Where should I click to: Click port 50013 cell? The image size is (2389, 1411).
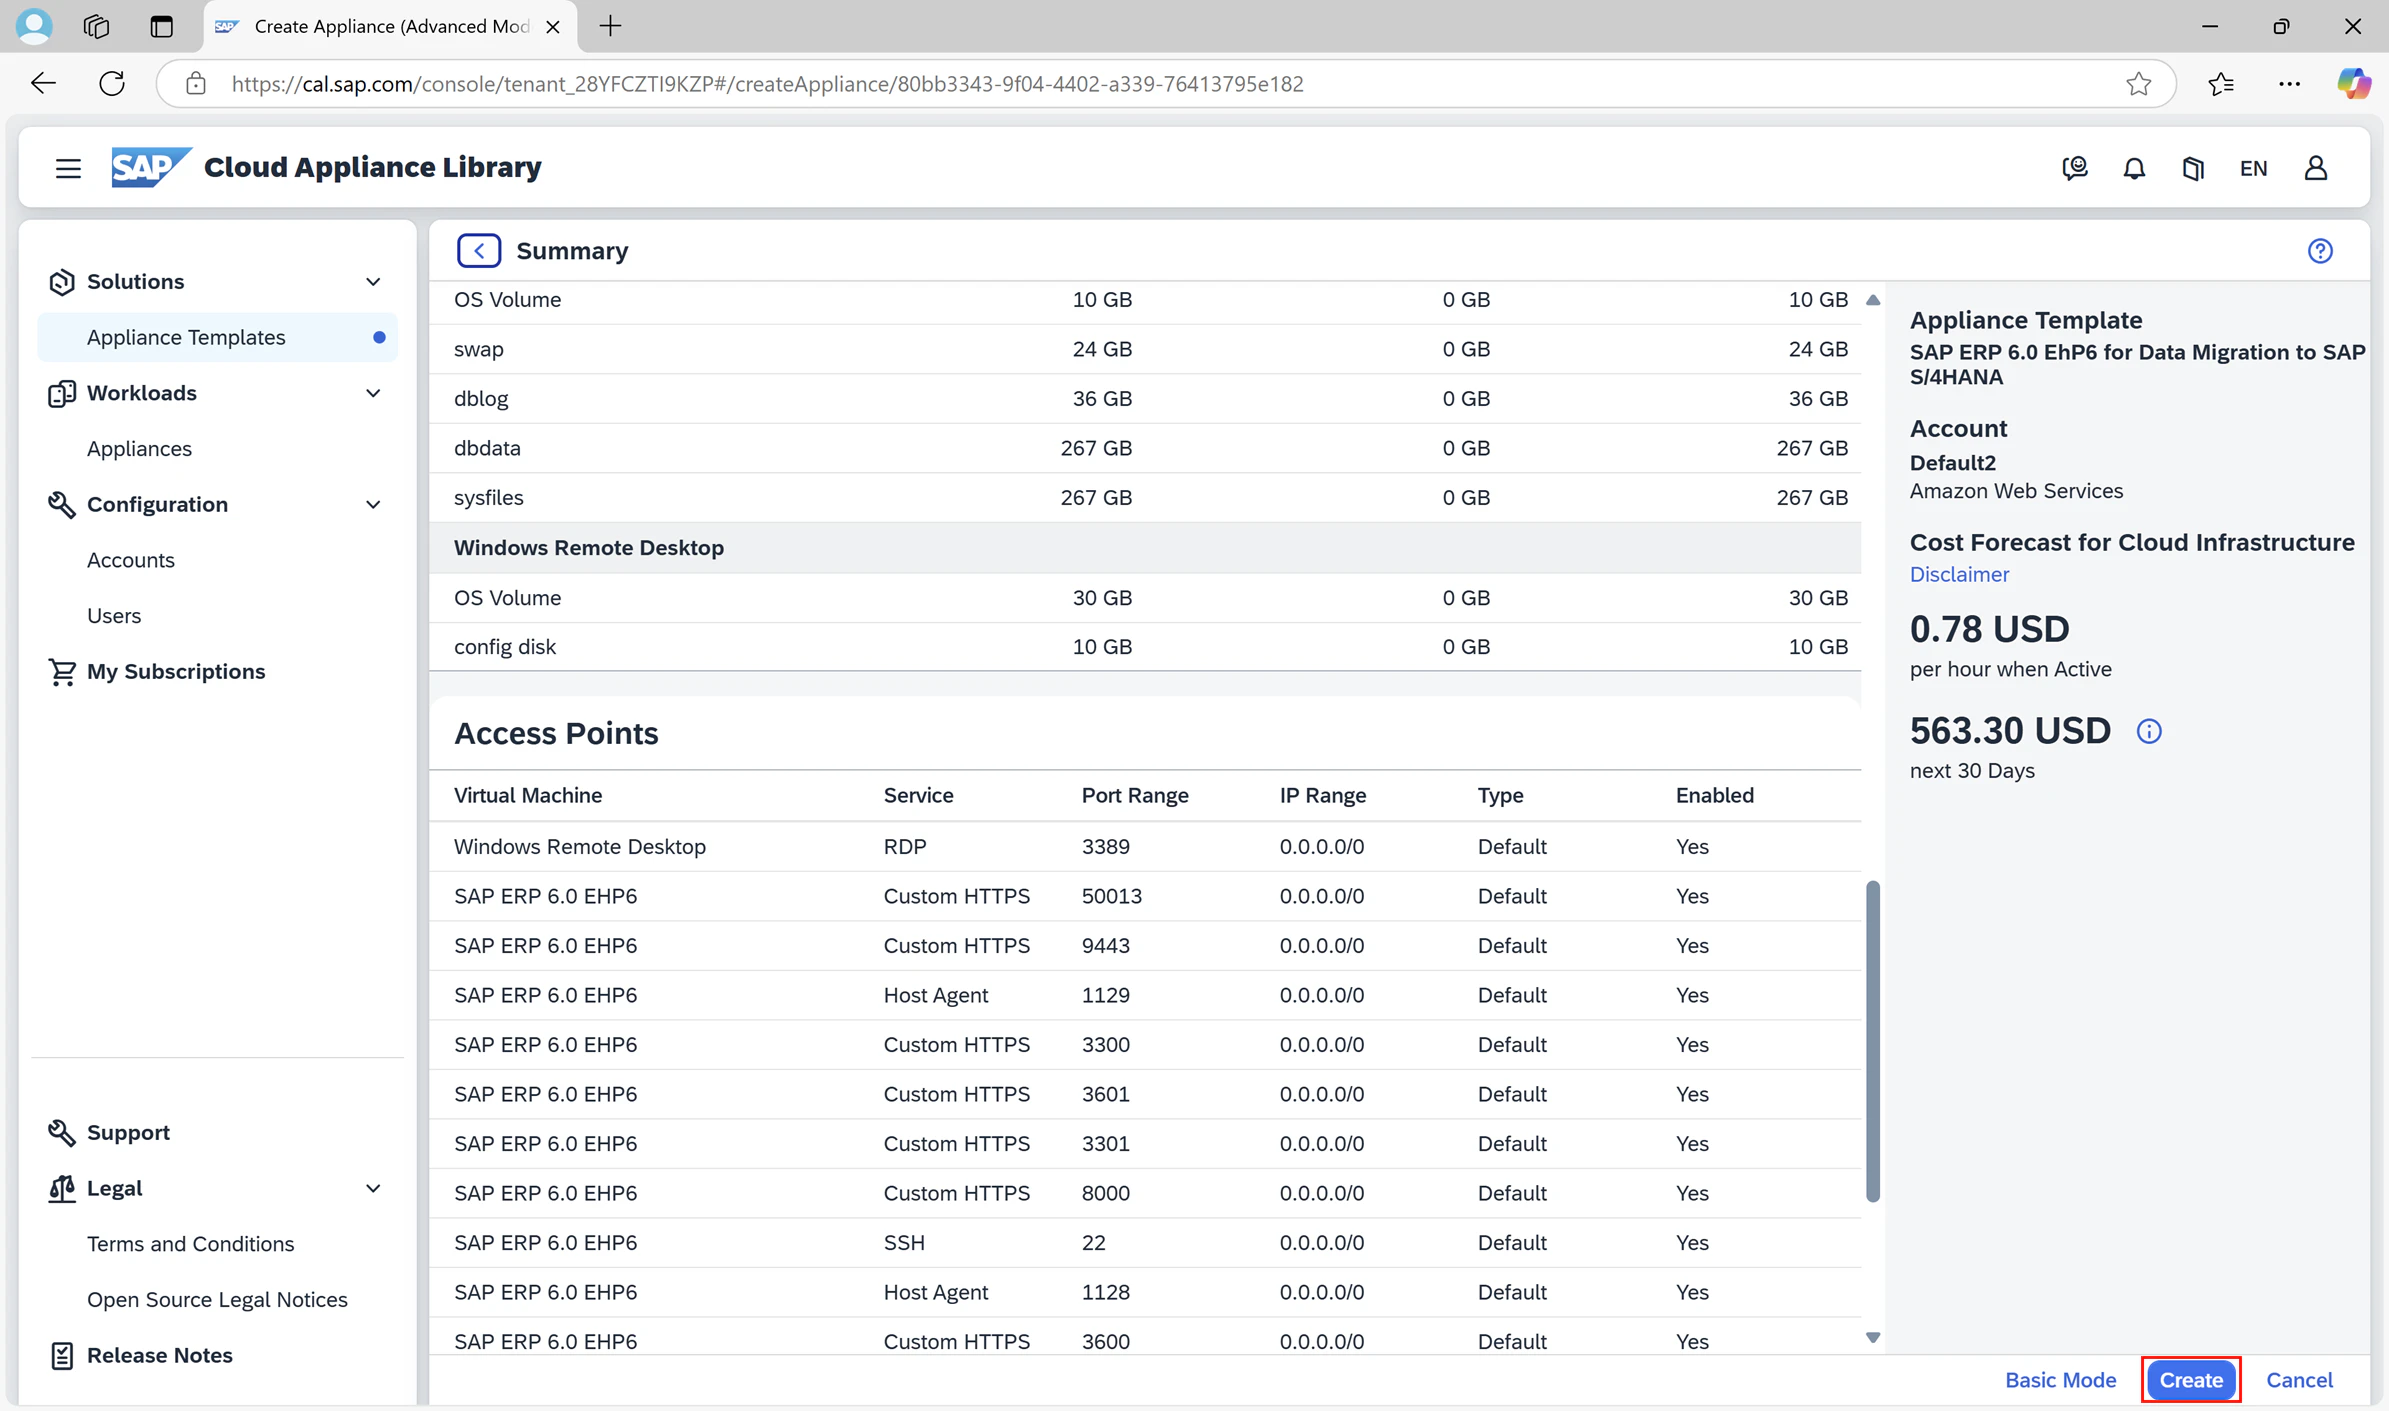point(1112,896)
